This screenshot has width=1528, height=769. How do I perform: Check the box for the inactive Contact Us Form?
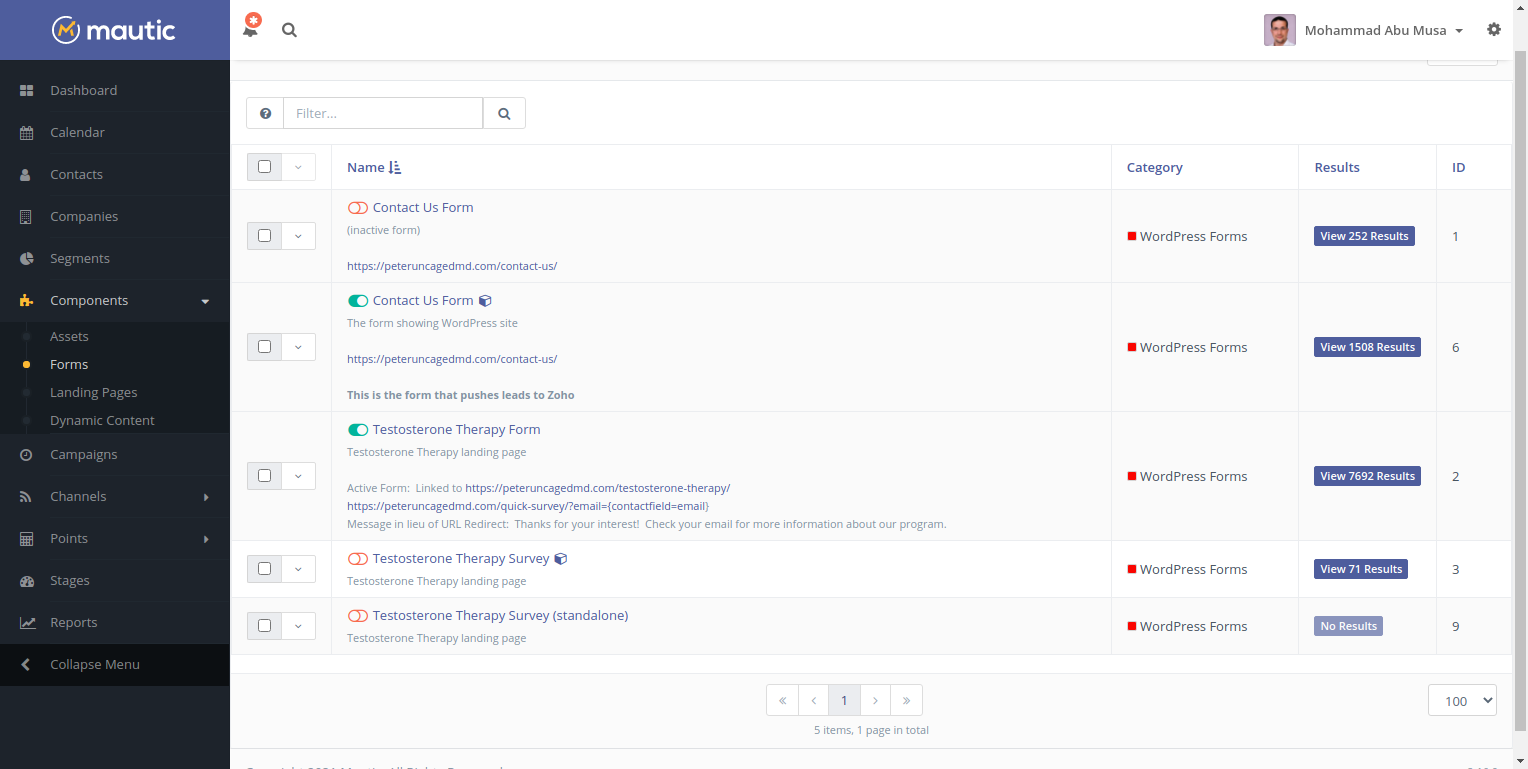(264, 236)
